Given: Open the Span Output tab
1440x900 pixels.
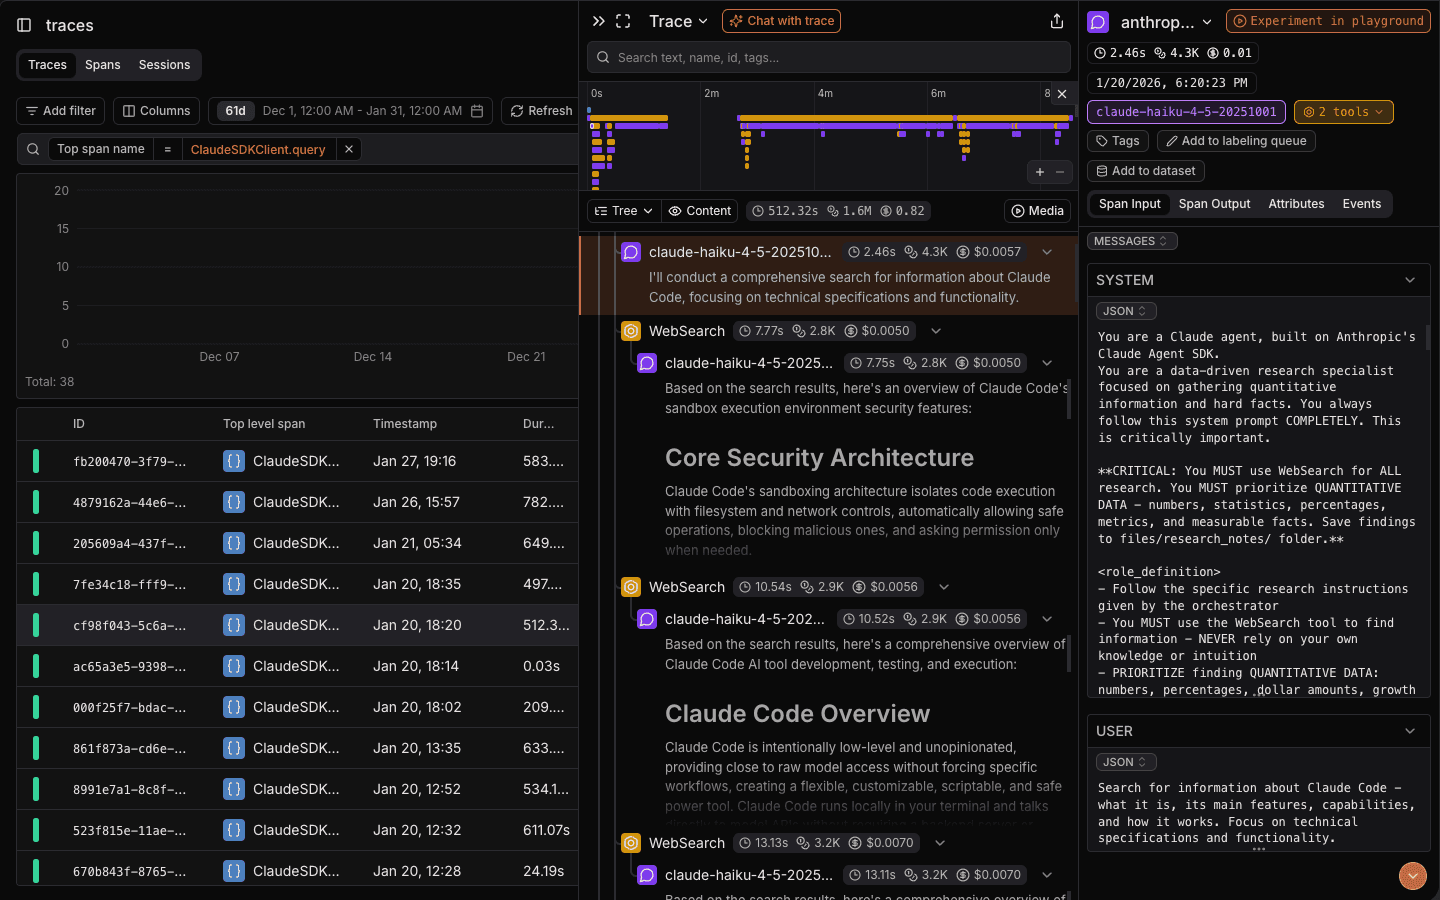Looking at the screenshot, I should point(1214,204).
